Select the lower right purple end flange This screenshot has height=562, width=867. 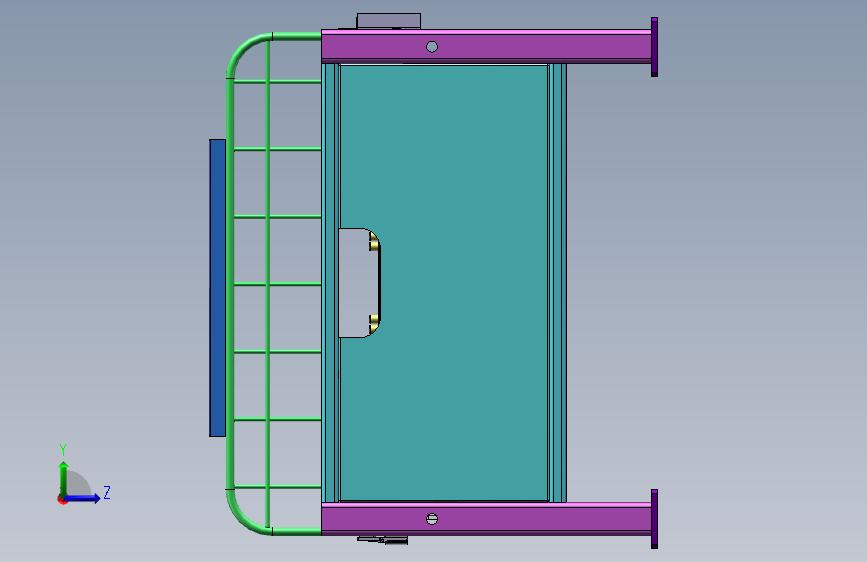pyautogui.click(x=654, y=518)
